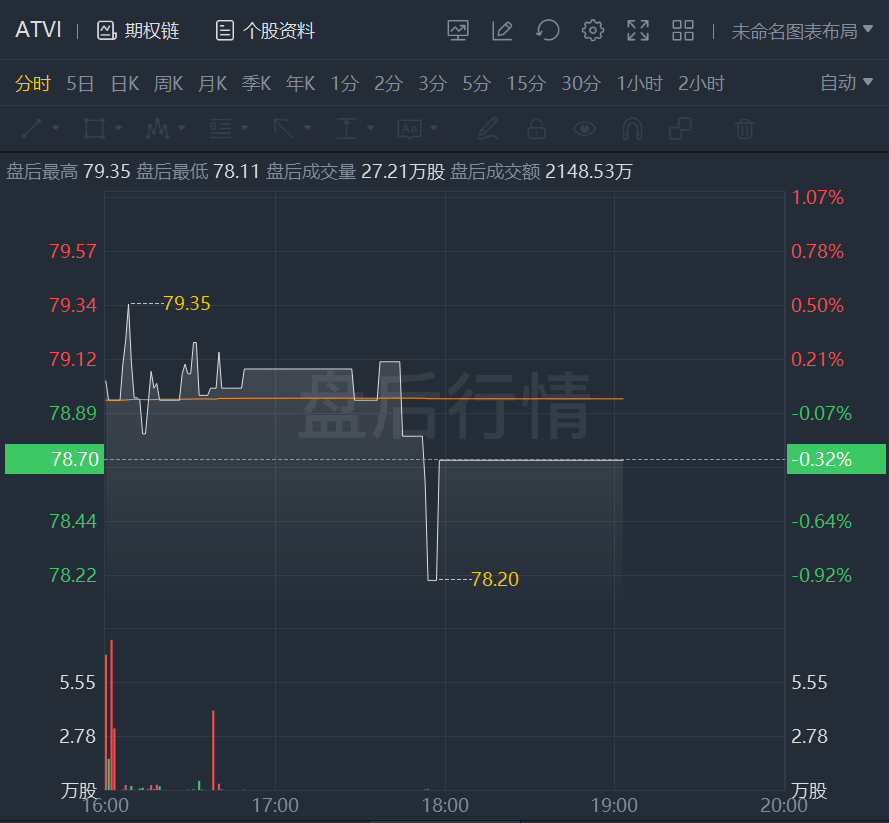This screenshot has width=889, height=823.
Task: Select the brush drawing tool
Action: click(x=488, y=129)
